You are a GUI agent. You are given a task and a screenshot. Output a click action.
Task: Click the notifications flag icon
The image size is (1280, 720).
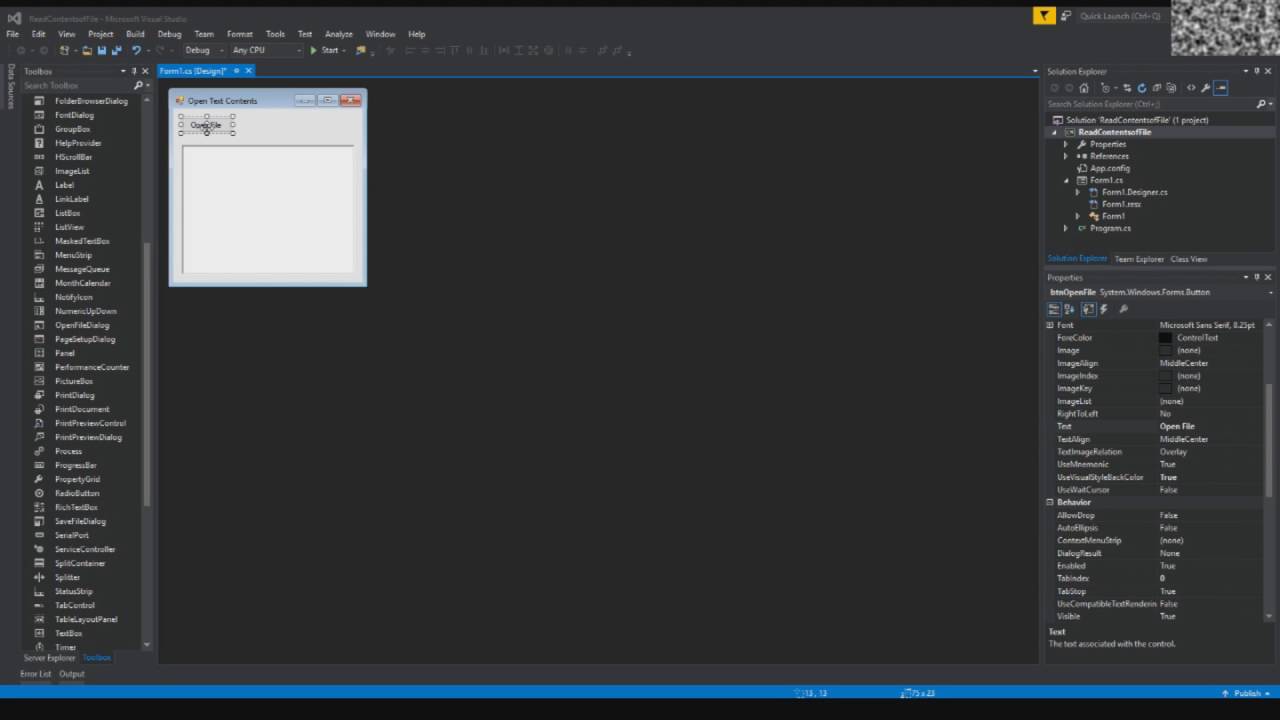pyautogui.click(x=1044, y=15)
